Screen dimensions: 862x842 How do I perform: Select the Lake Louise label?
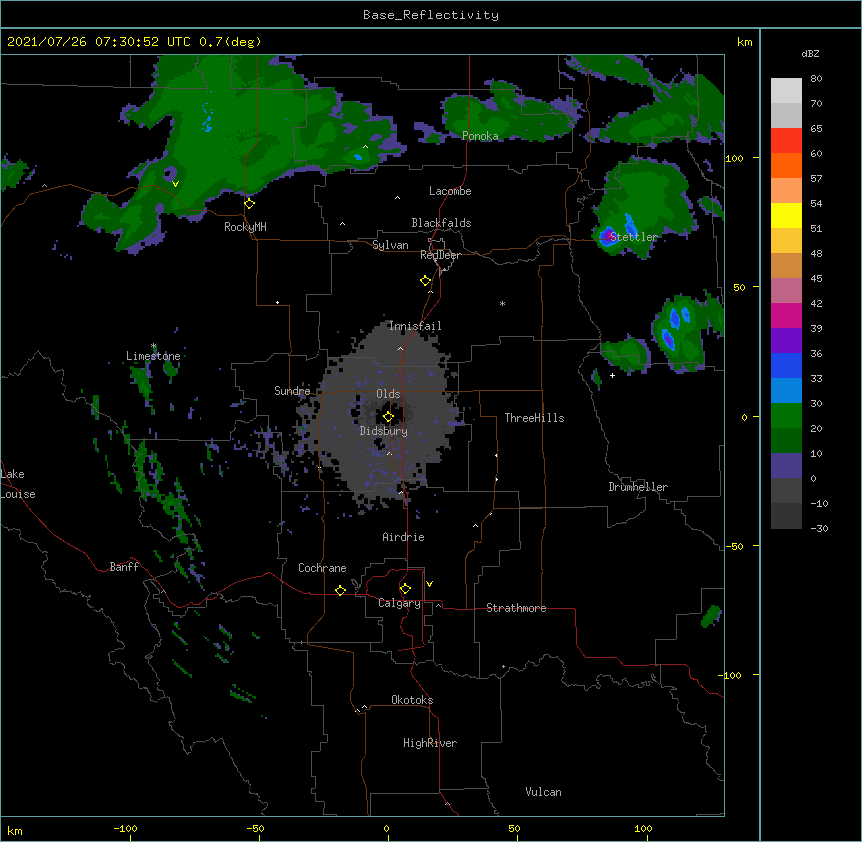pyautogui.click(x=18, y=484)
